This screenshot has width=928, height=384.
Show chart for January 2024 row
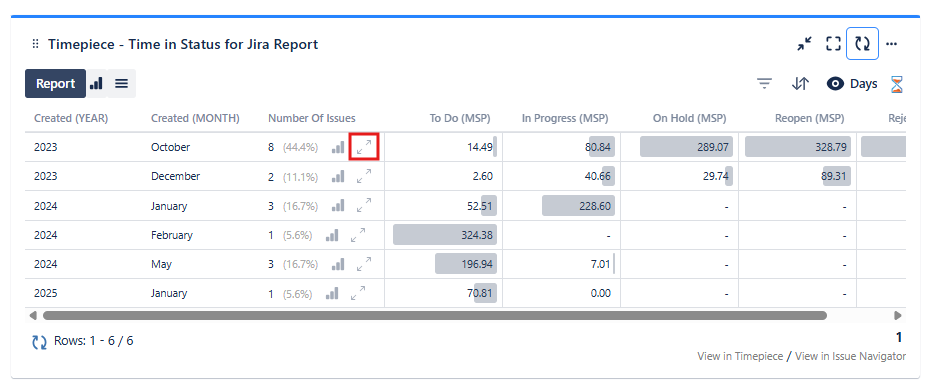click(x=338, y=205)
